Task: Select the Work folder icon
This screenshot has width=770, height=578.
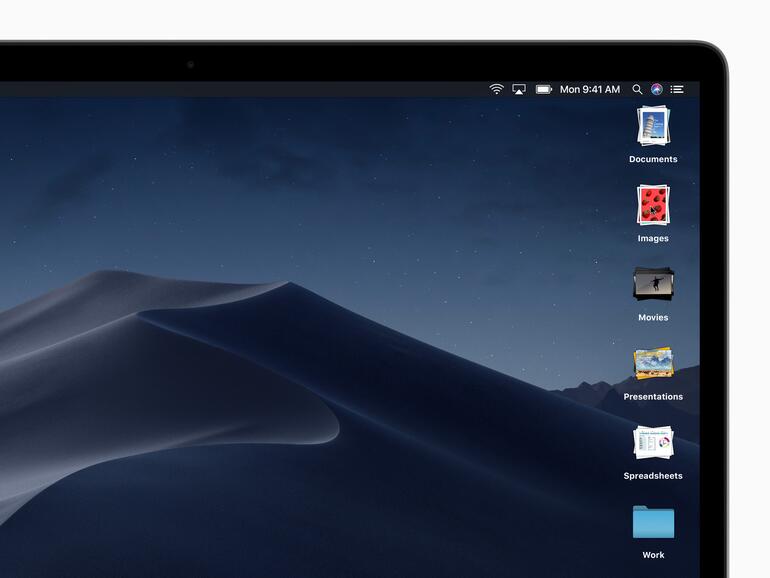Action: point(653,522)
